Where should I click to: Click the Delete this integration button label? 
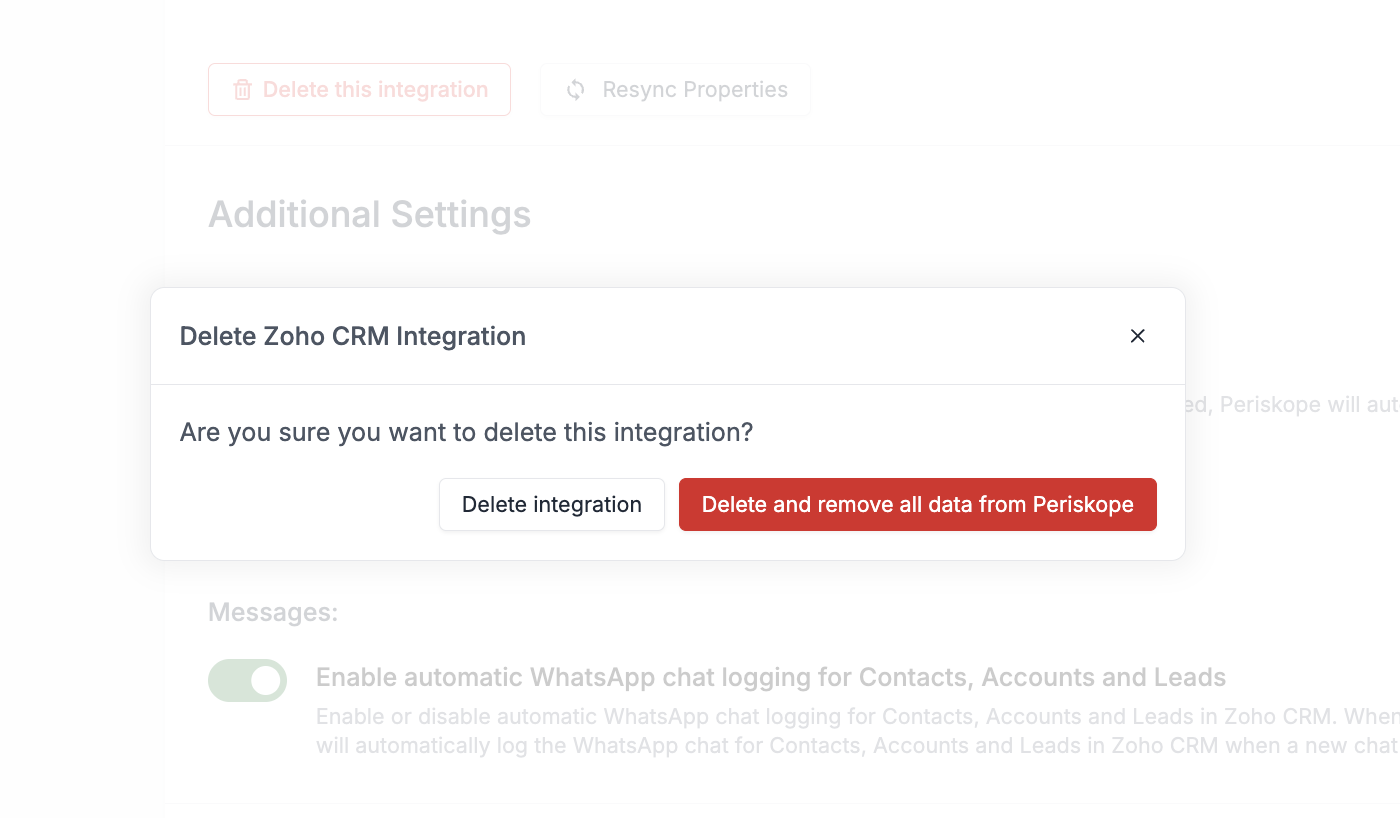pyautogui.click(x=375, y=90)
